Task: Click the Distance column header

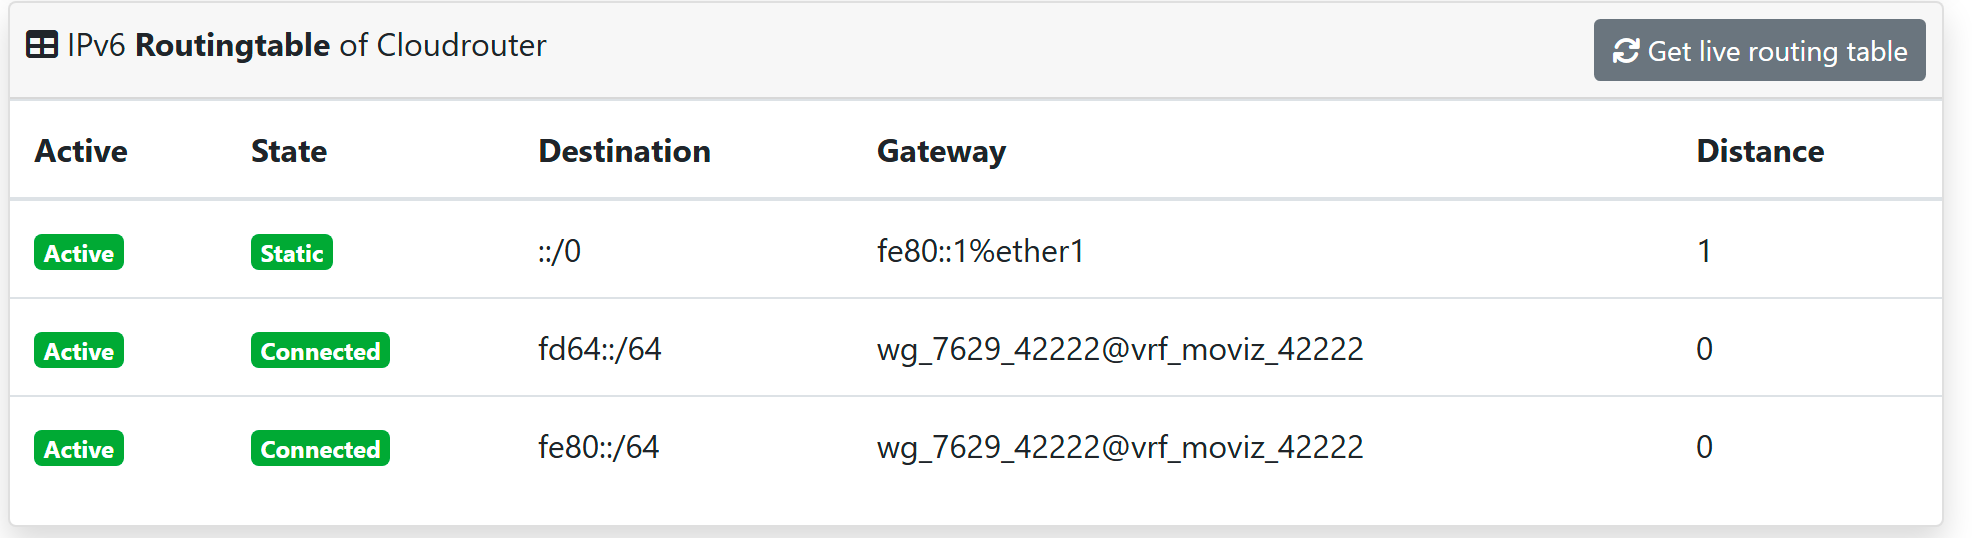Action: [1760, 151]
